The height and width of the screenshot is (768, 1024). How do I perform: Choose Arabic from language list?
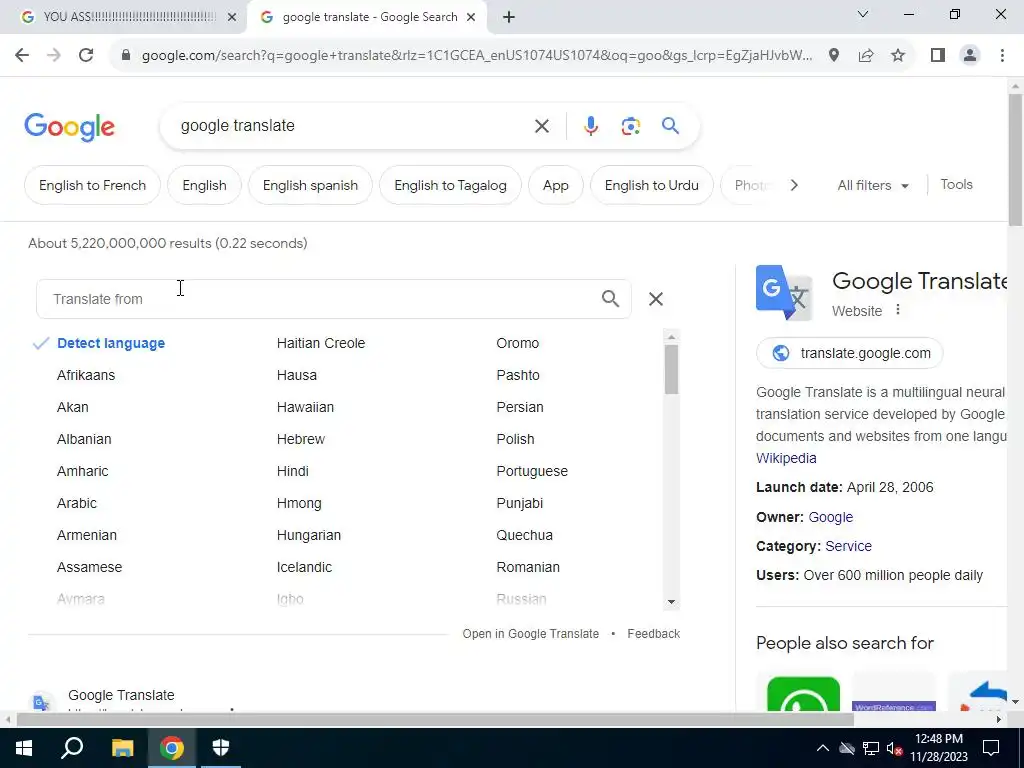click(76, 504)
